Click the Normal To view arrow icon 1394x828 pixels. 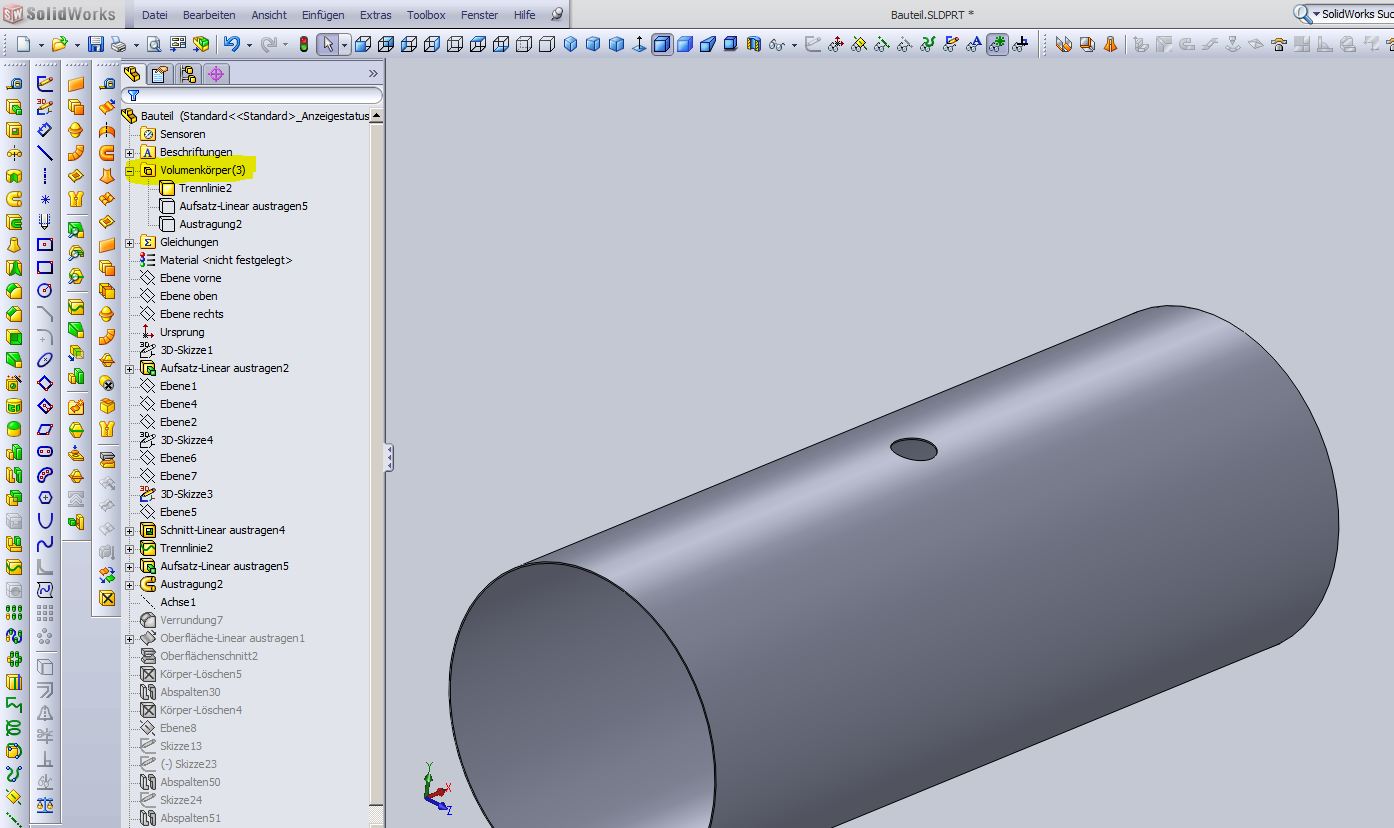coord(639,45)
